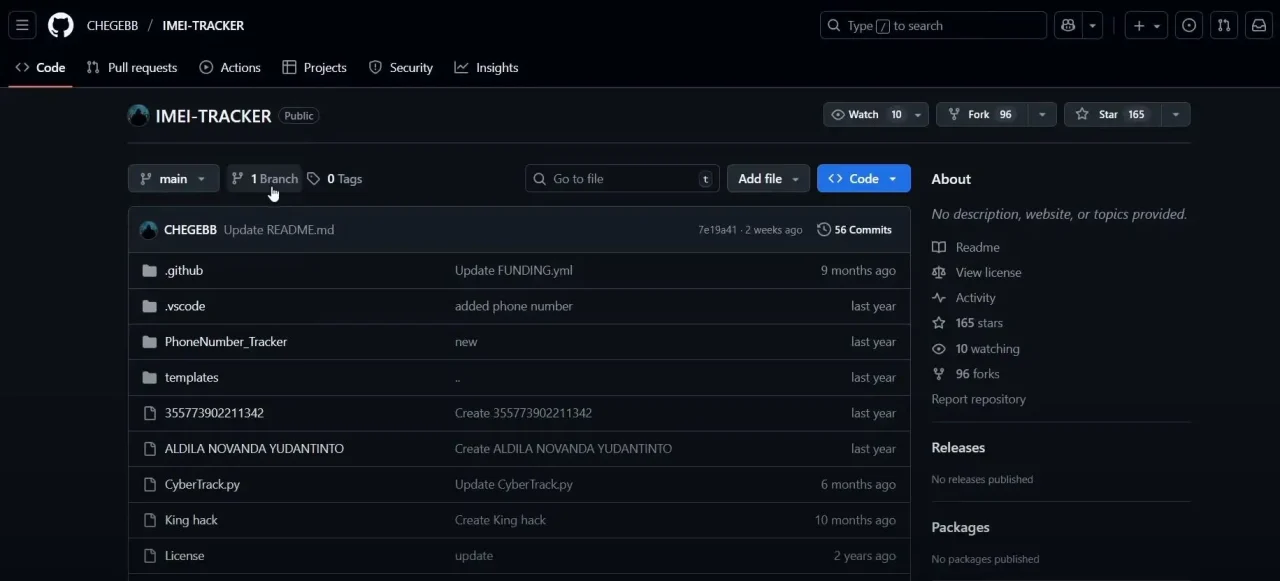Open the templates folder
This screenshot has height=581, width=1280.
192,377
